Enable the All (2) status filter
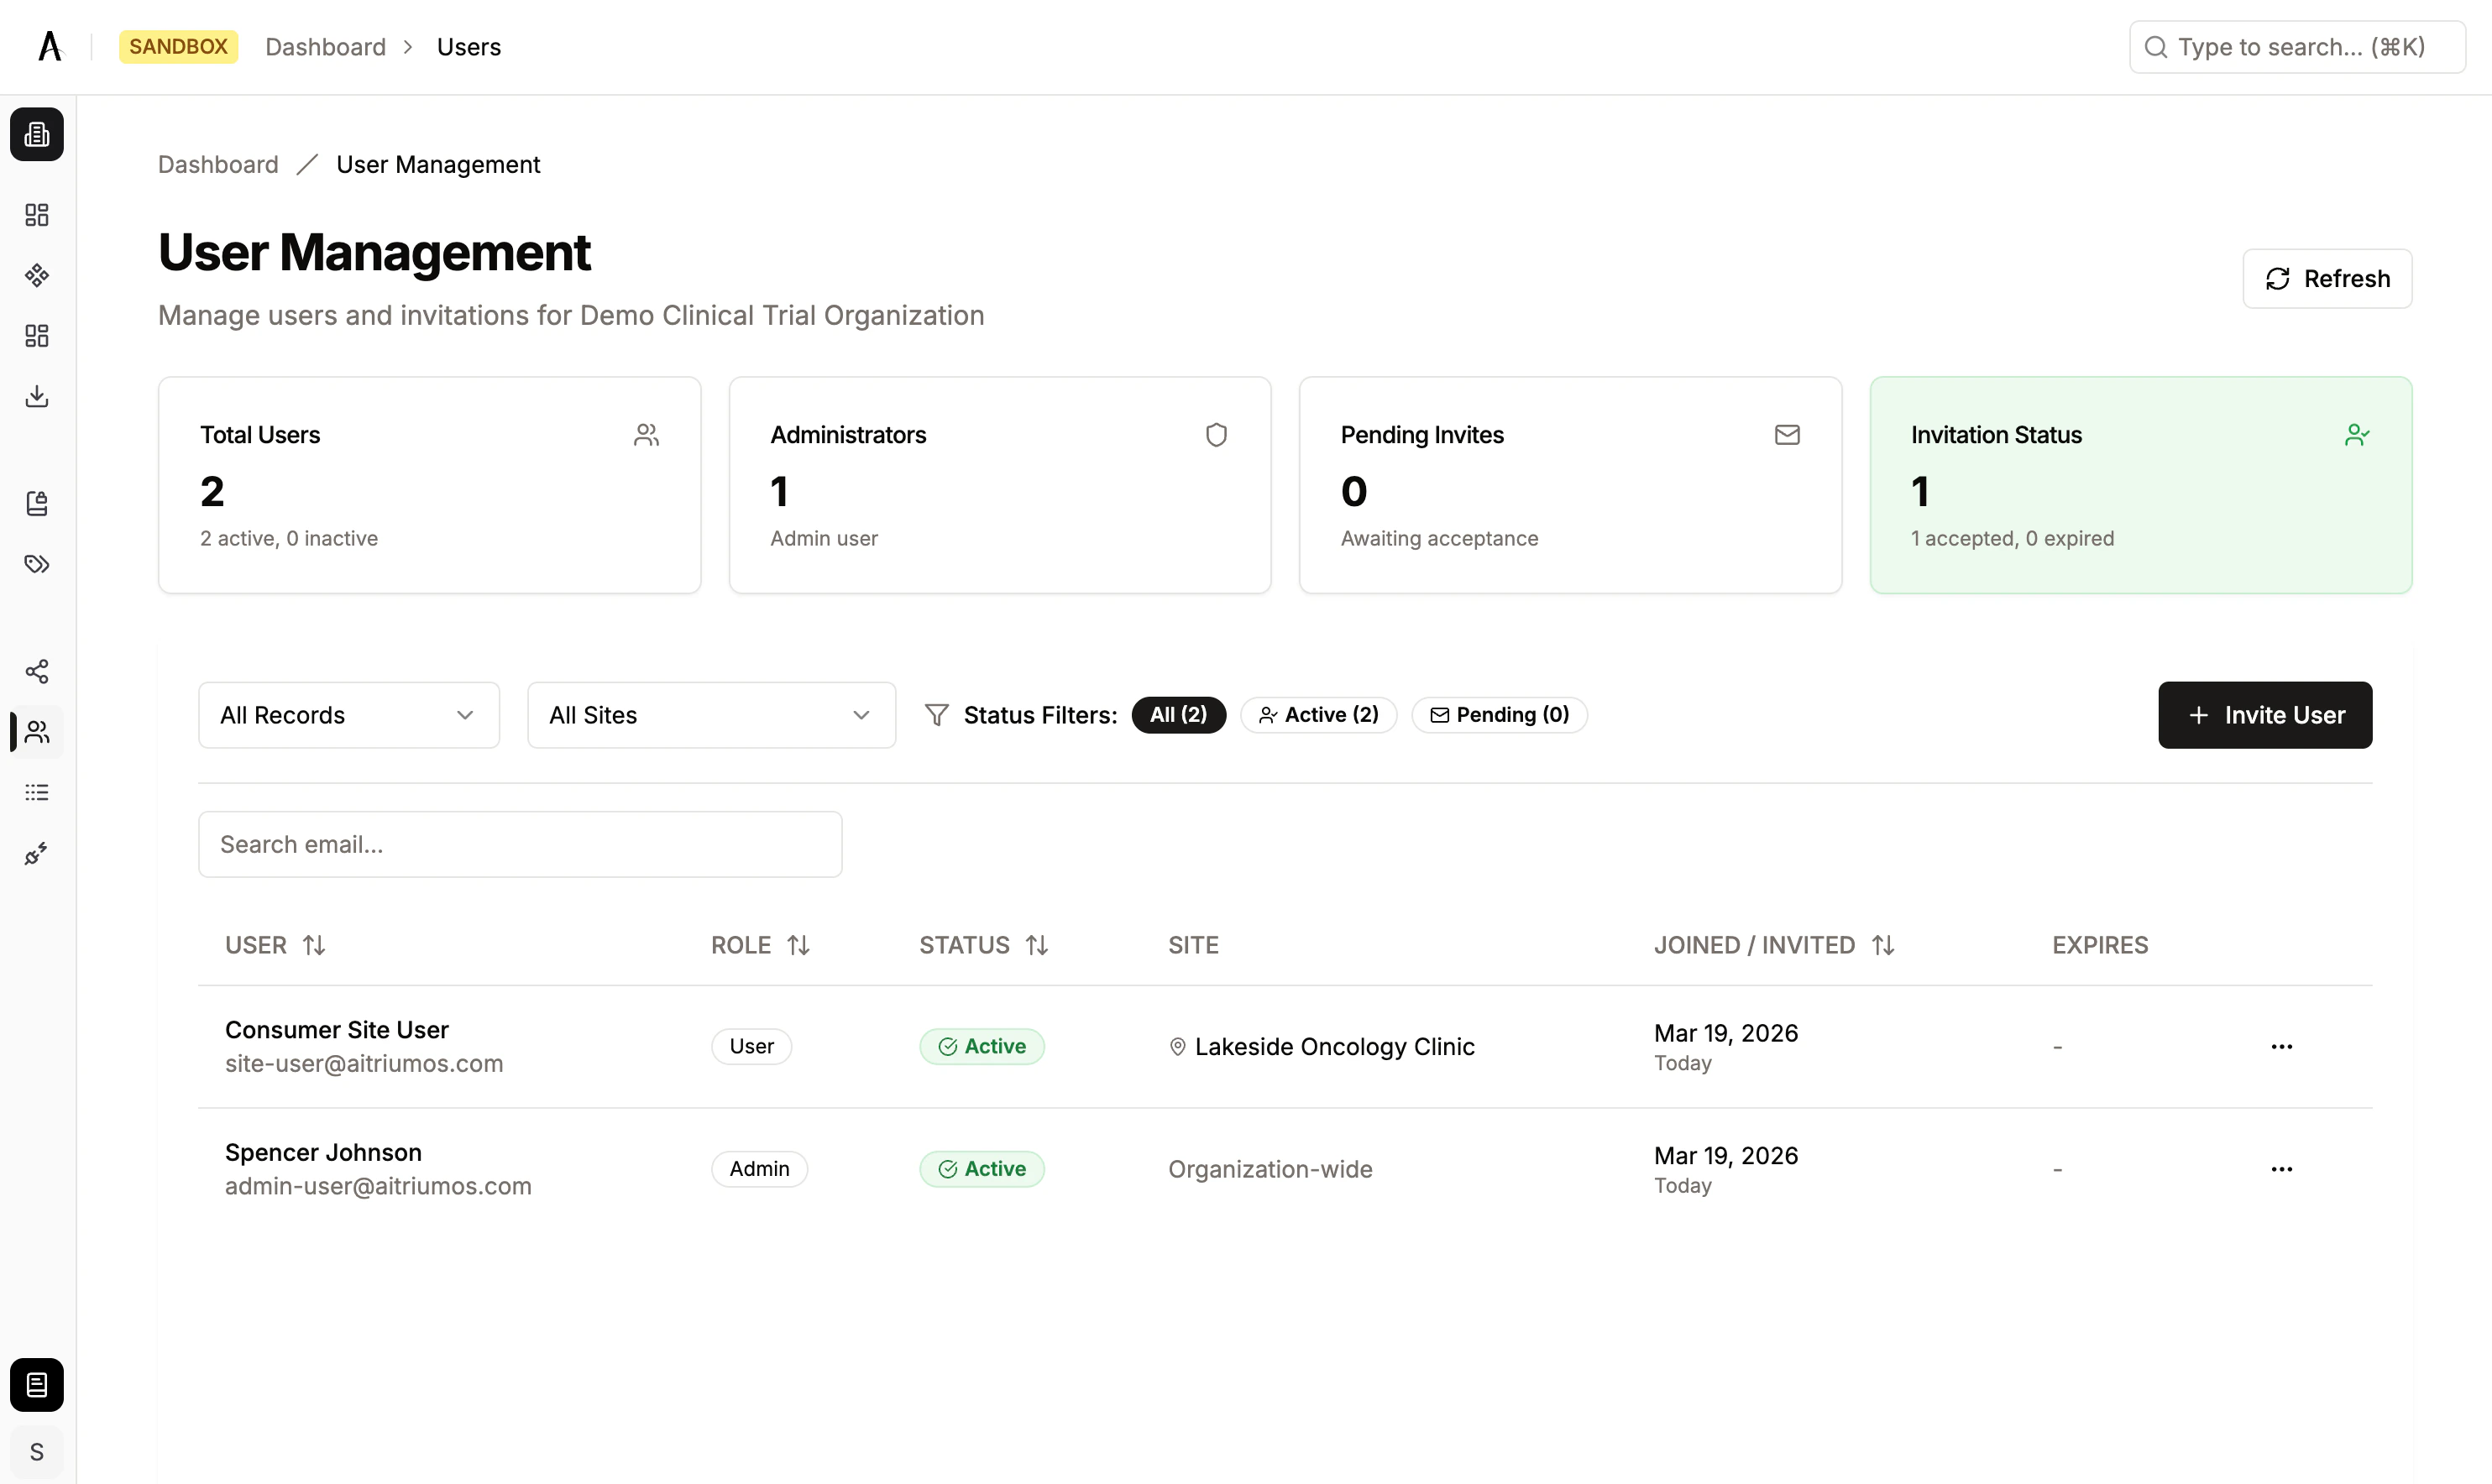Image resolution: width=2492 pixels, height=1484 pixels. tap(1178, 714)
